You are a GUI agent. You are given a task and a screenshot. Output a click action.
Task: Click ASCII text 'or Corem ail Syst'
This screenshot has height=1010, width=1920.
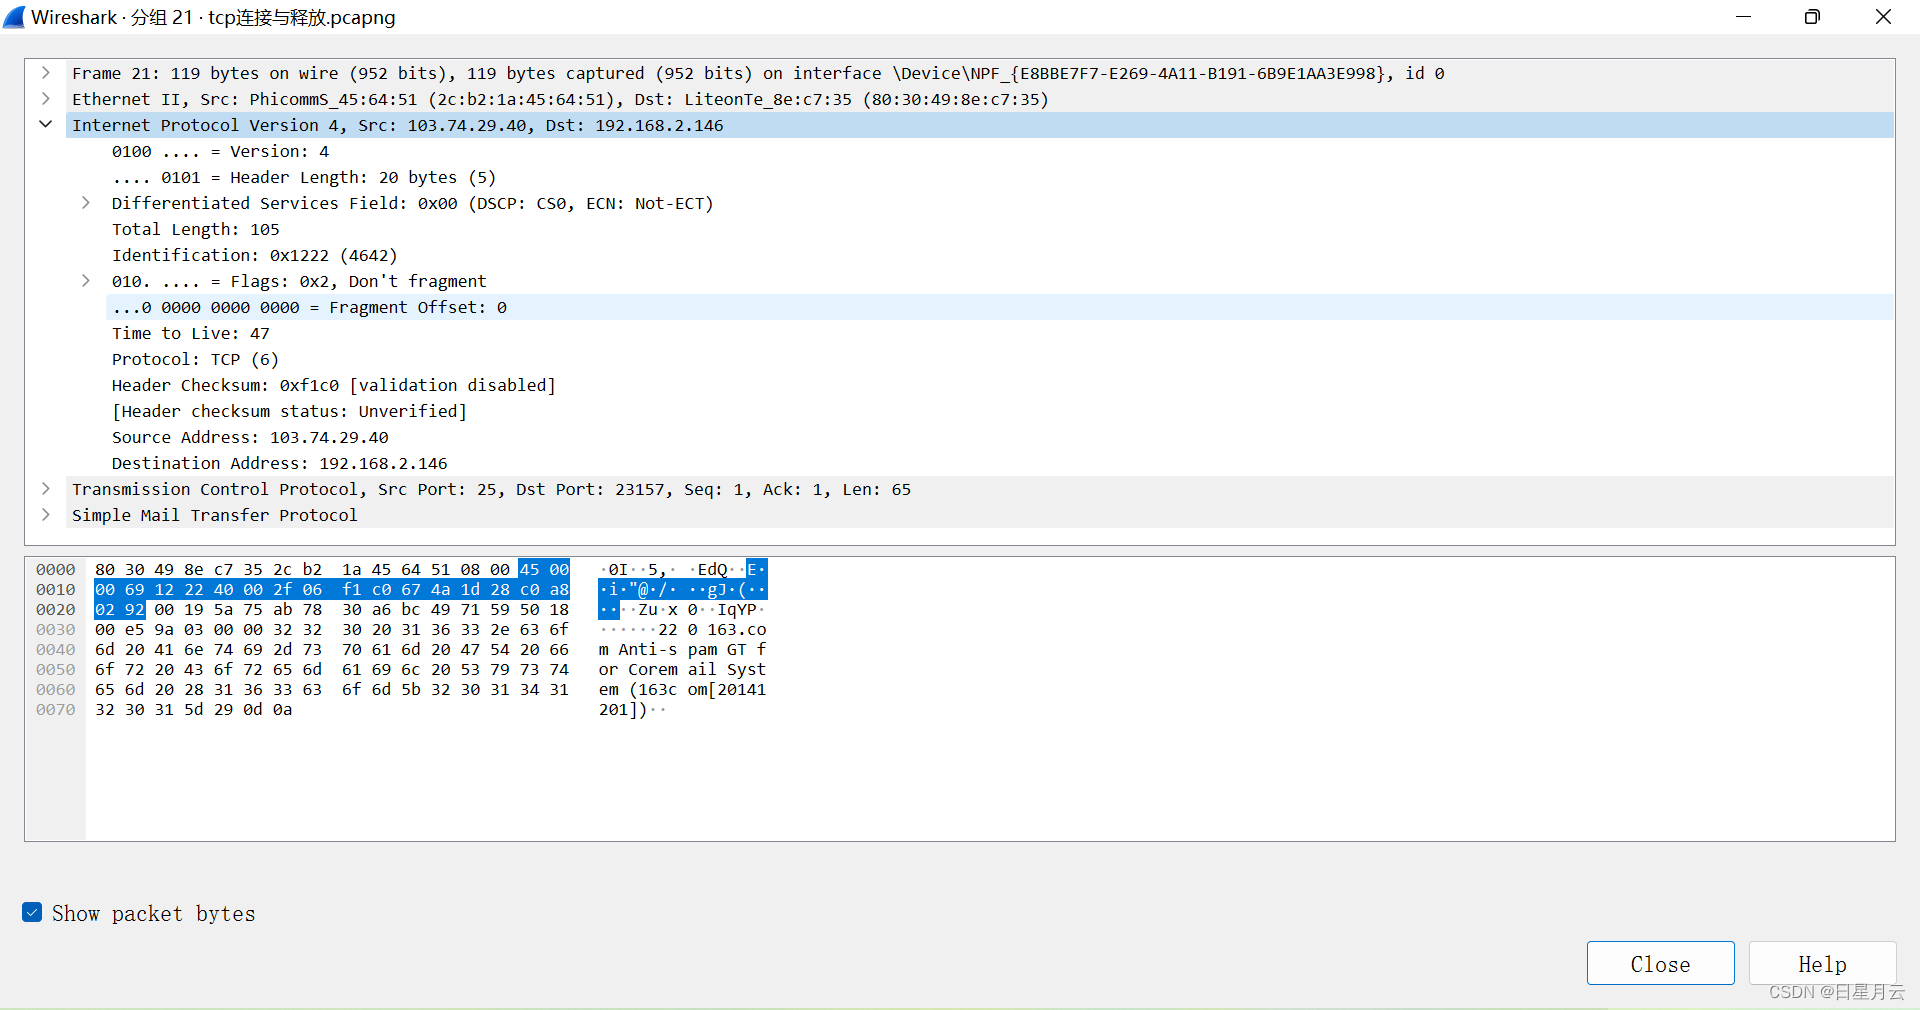683,670
